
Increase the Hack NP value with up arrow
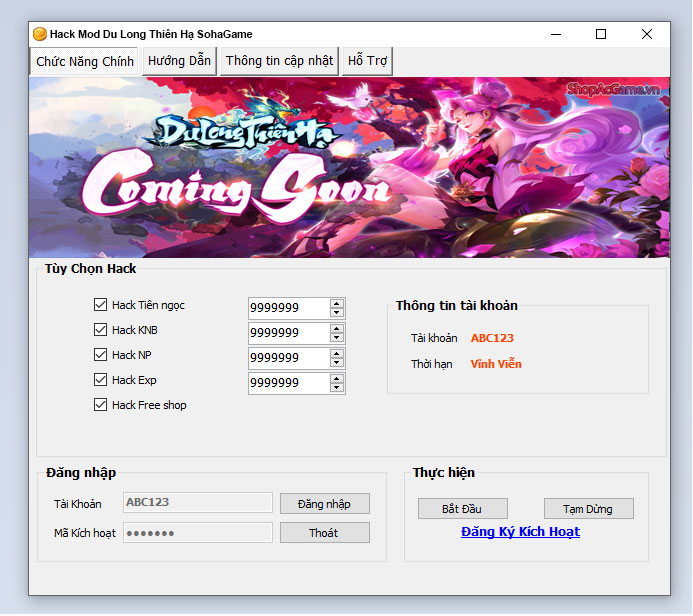tap(337, 354)
